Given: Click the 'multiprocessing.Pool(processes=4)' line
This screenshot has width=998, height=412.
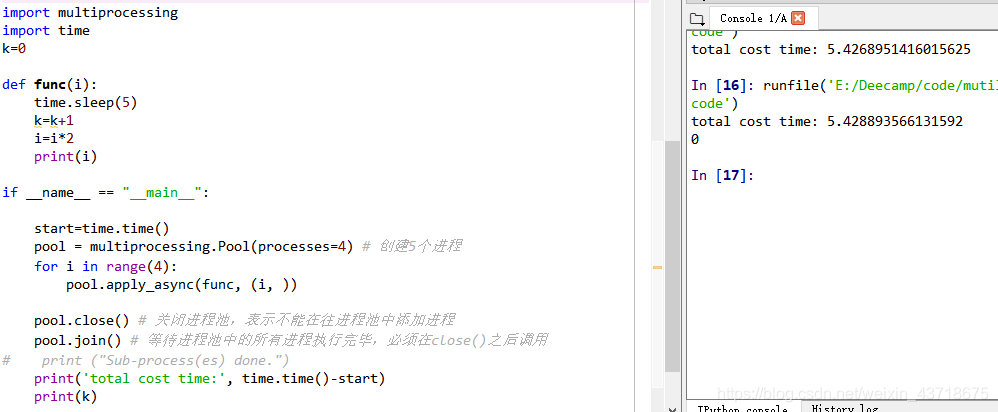Looking at the screenshot, I should pyautogui.click(x=248, y=246).
